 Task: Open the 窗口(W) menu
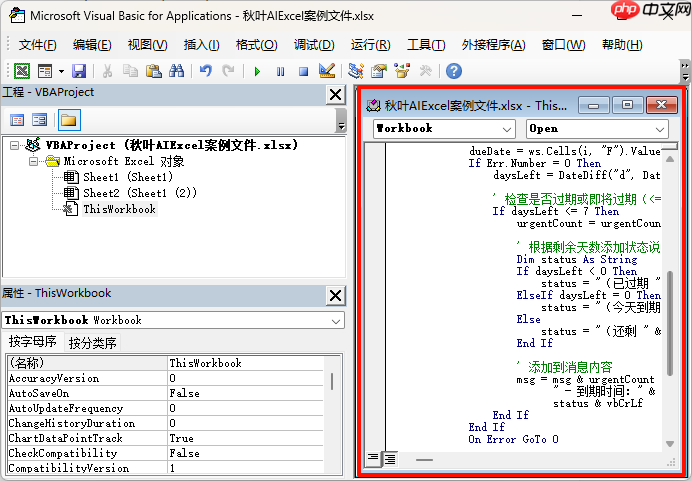[x=563, y=45]
